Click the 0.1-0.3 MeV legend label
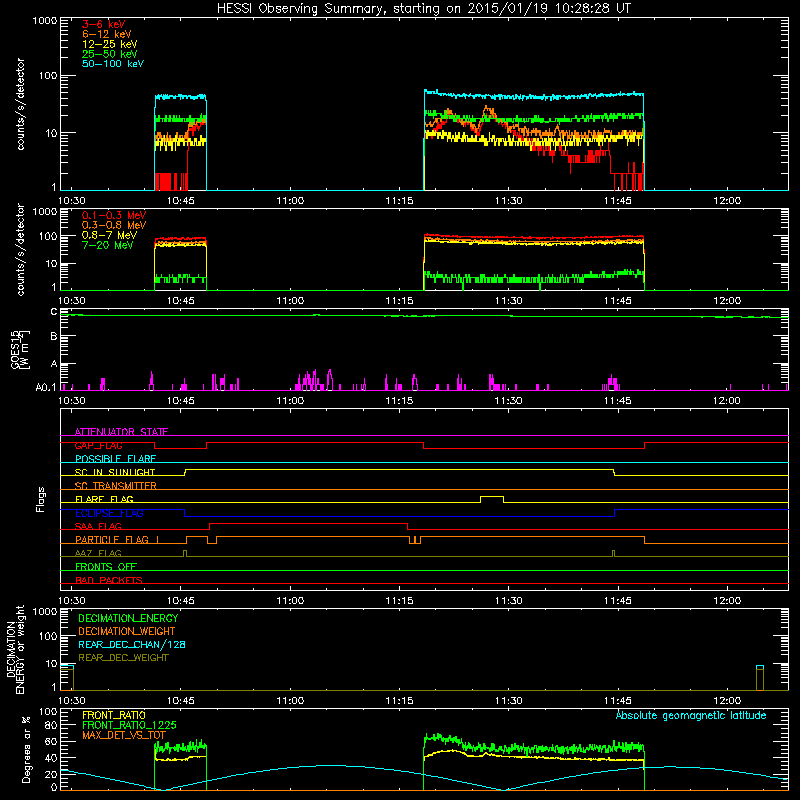Viewport: 800px width, 800px height. (x=114, y=215)
